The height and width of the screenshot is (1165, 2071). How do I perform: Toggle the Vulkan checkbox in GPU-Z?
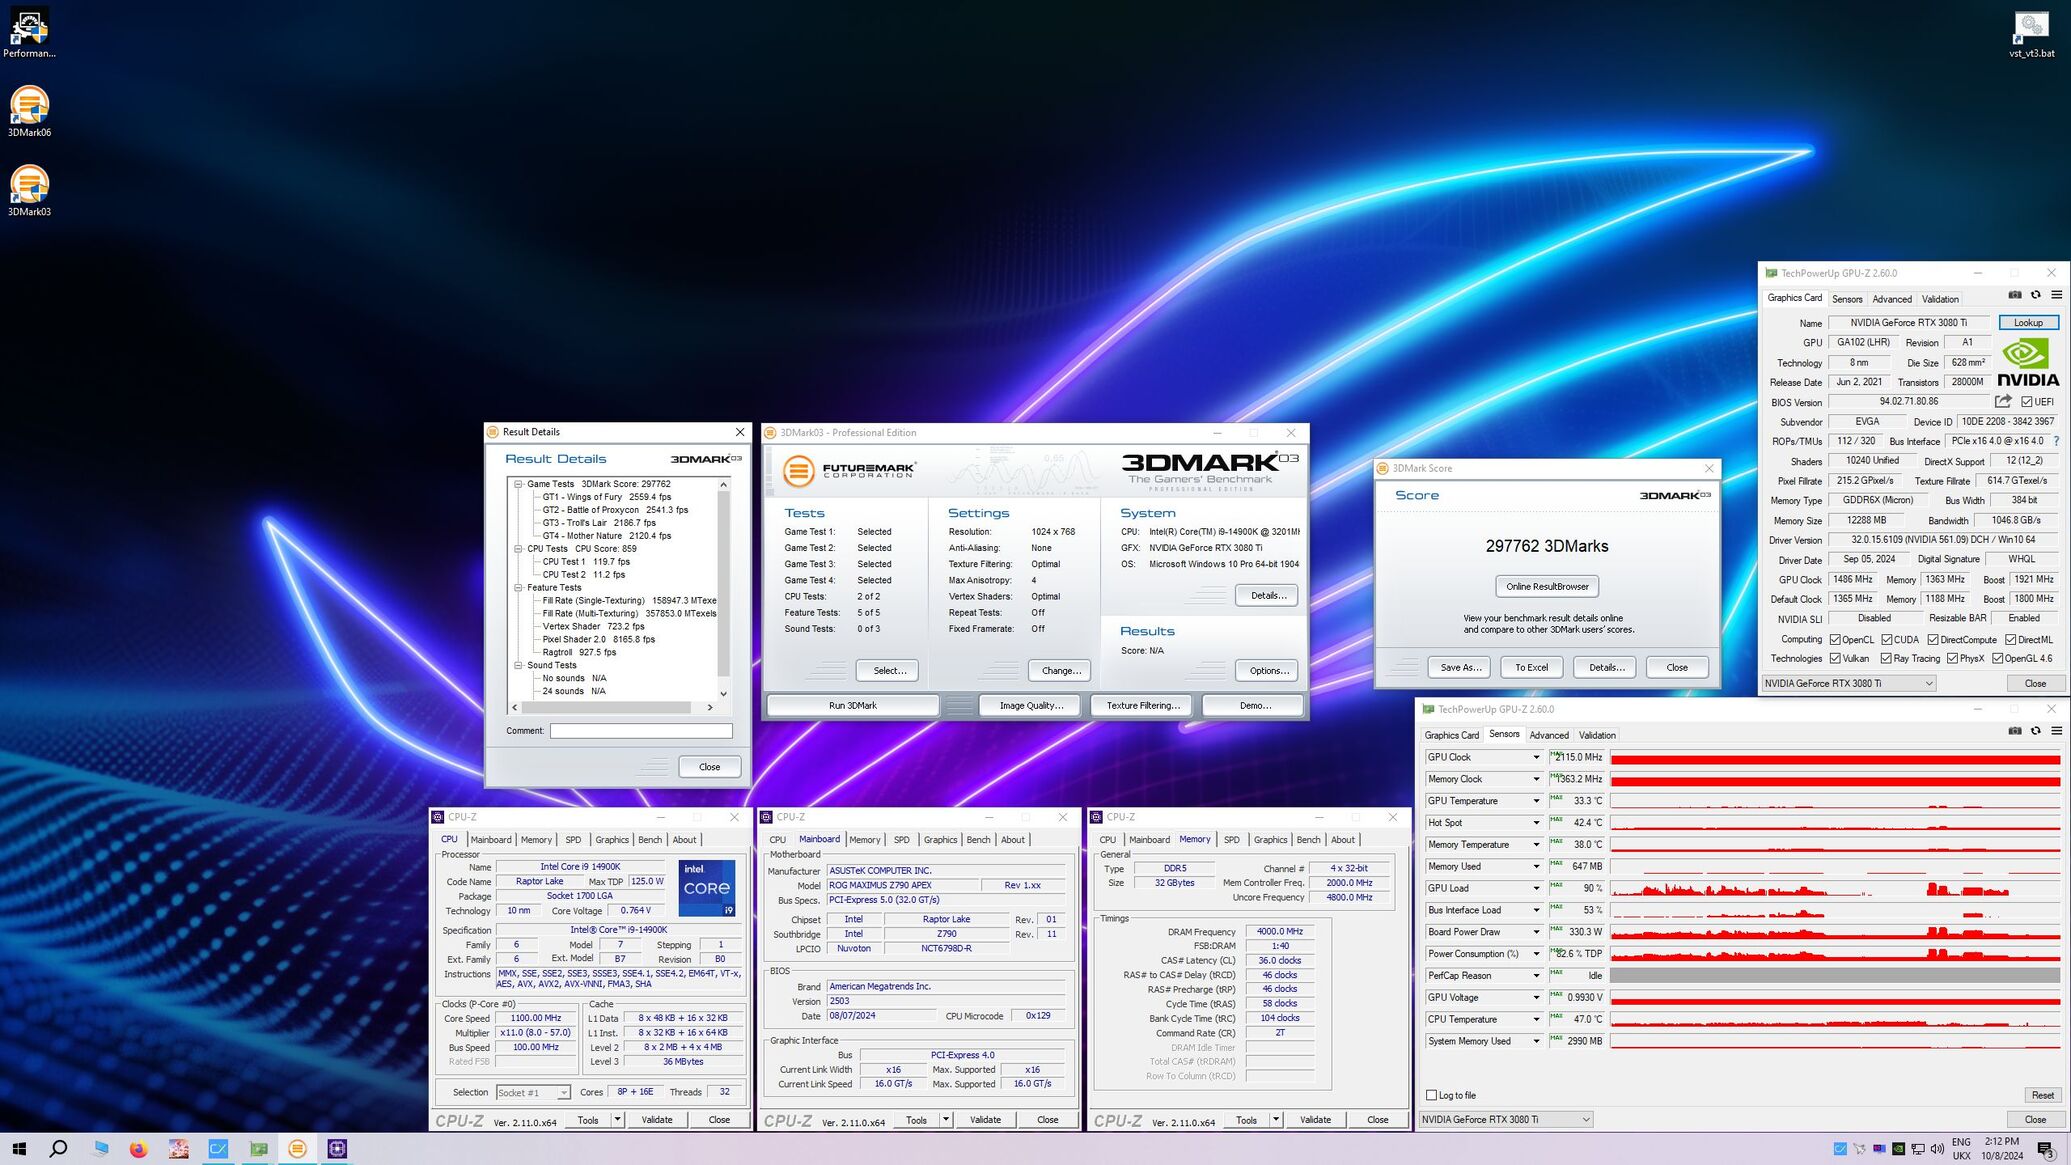(x=1835, y=659)
